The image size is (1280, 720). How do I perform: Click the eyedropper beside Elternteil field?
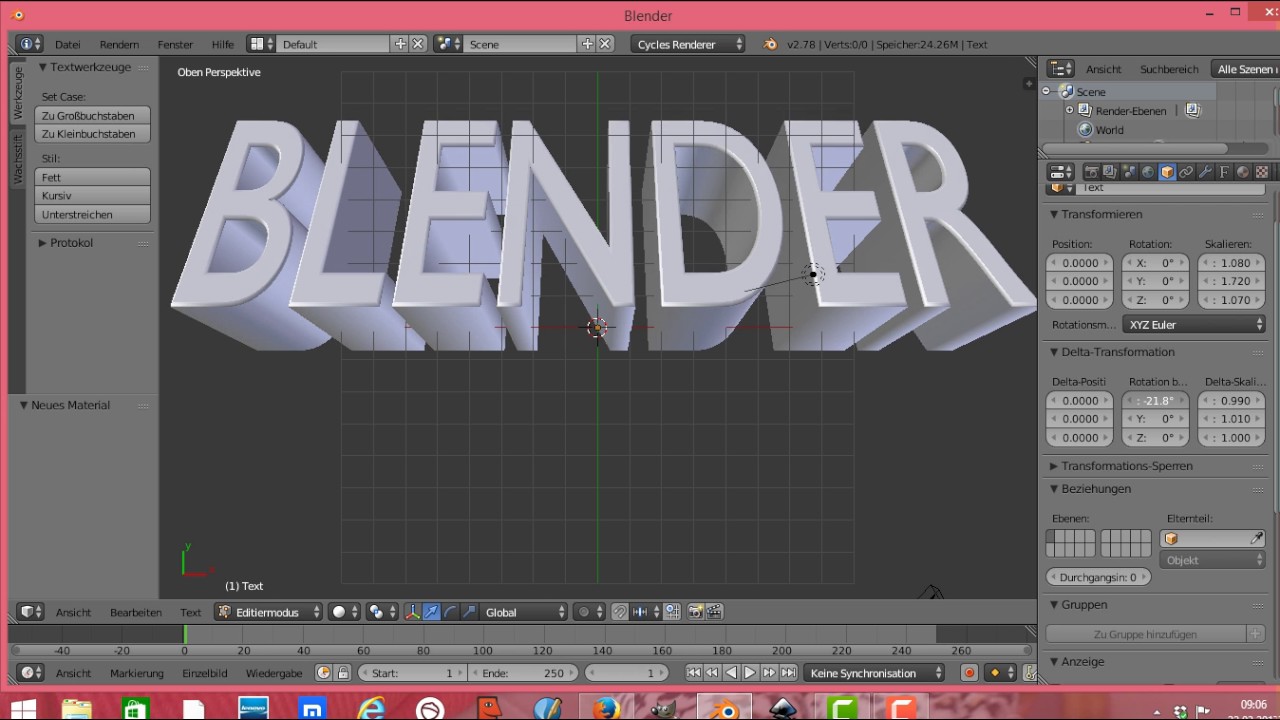[1256, 539]
